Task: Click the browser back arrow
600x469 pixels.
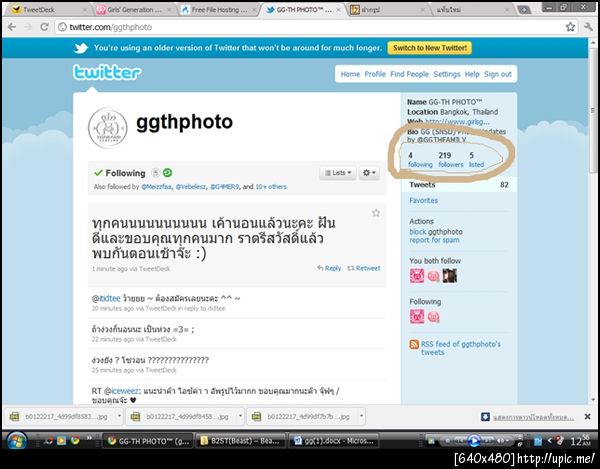Action: tap(12, 27)
